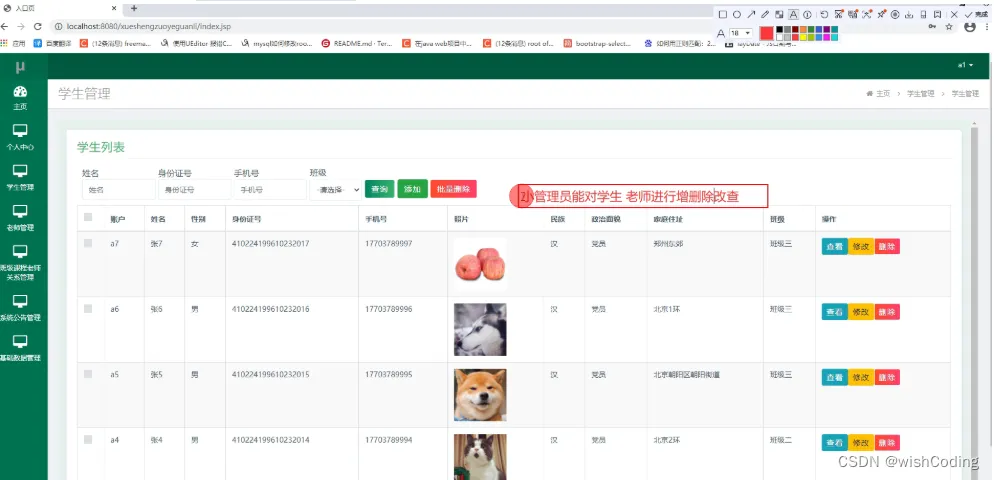
Task: Pick the orange color swatch
Action: coord(803,29)
